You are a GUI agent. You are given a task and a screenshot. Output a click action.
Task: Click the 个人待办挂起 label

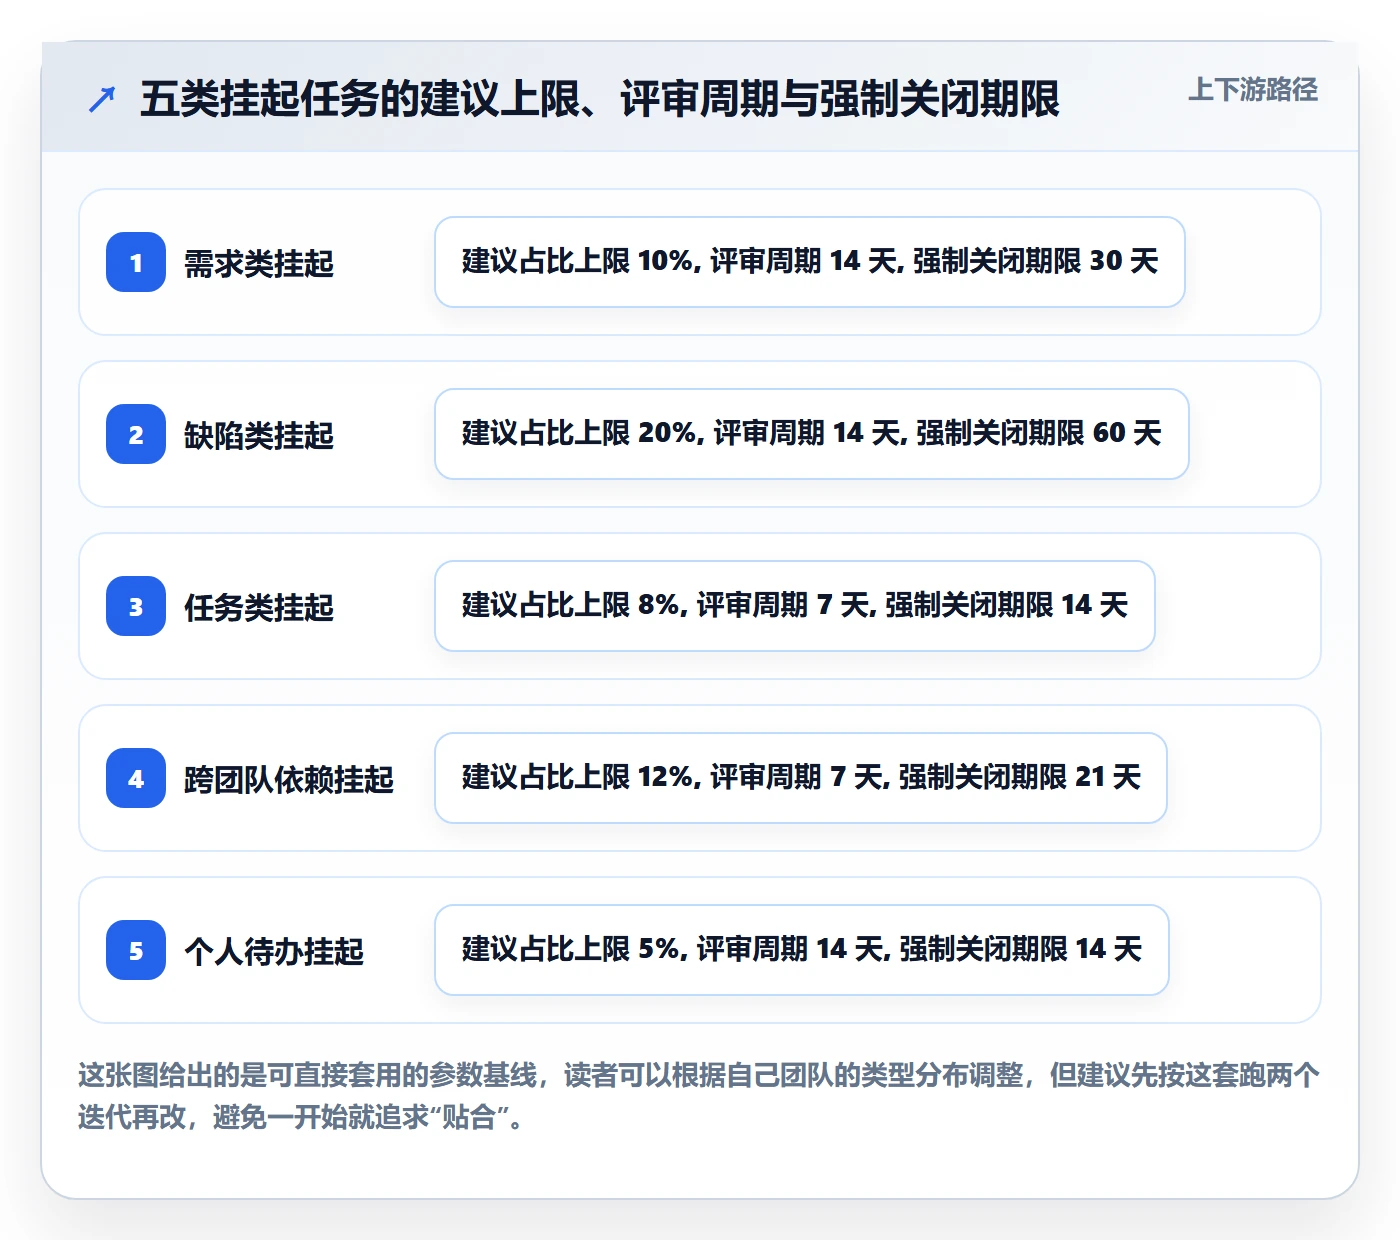(274, 951)
